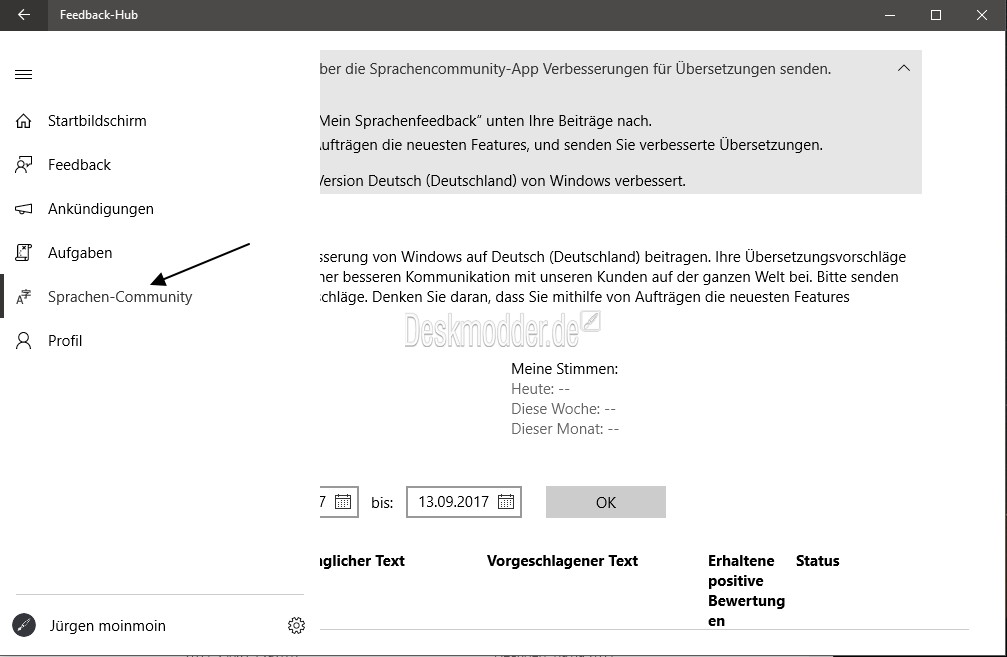Go to the Feedback section
This screenshot has width=1007, height=657.
coord(80,165)
